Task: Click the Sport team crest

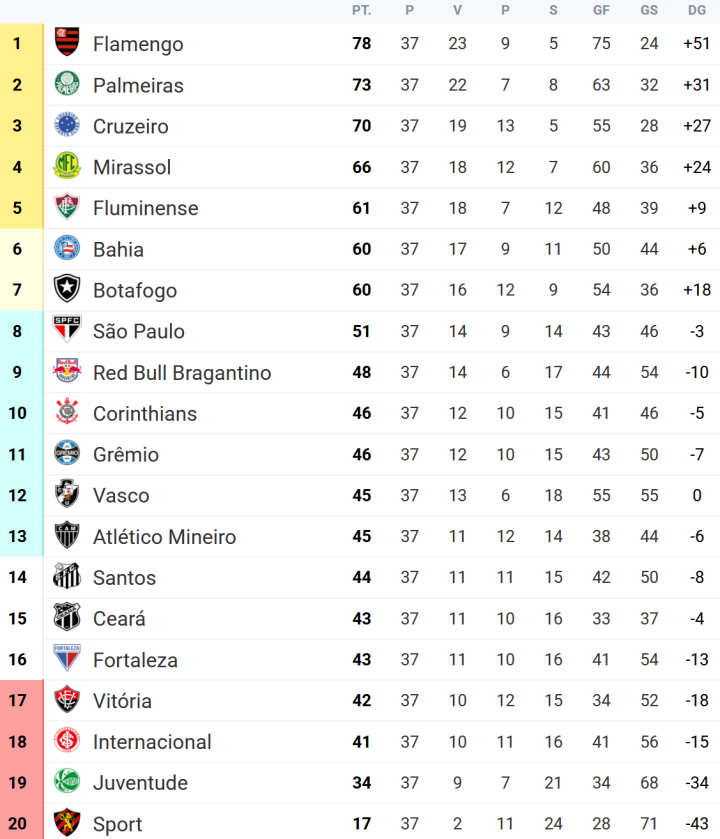Action: click(x=67, y=823)
